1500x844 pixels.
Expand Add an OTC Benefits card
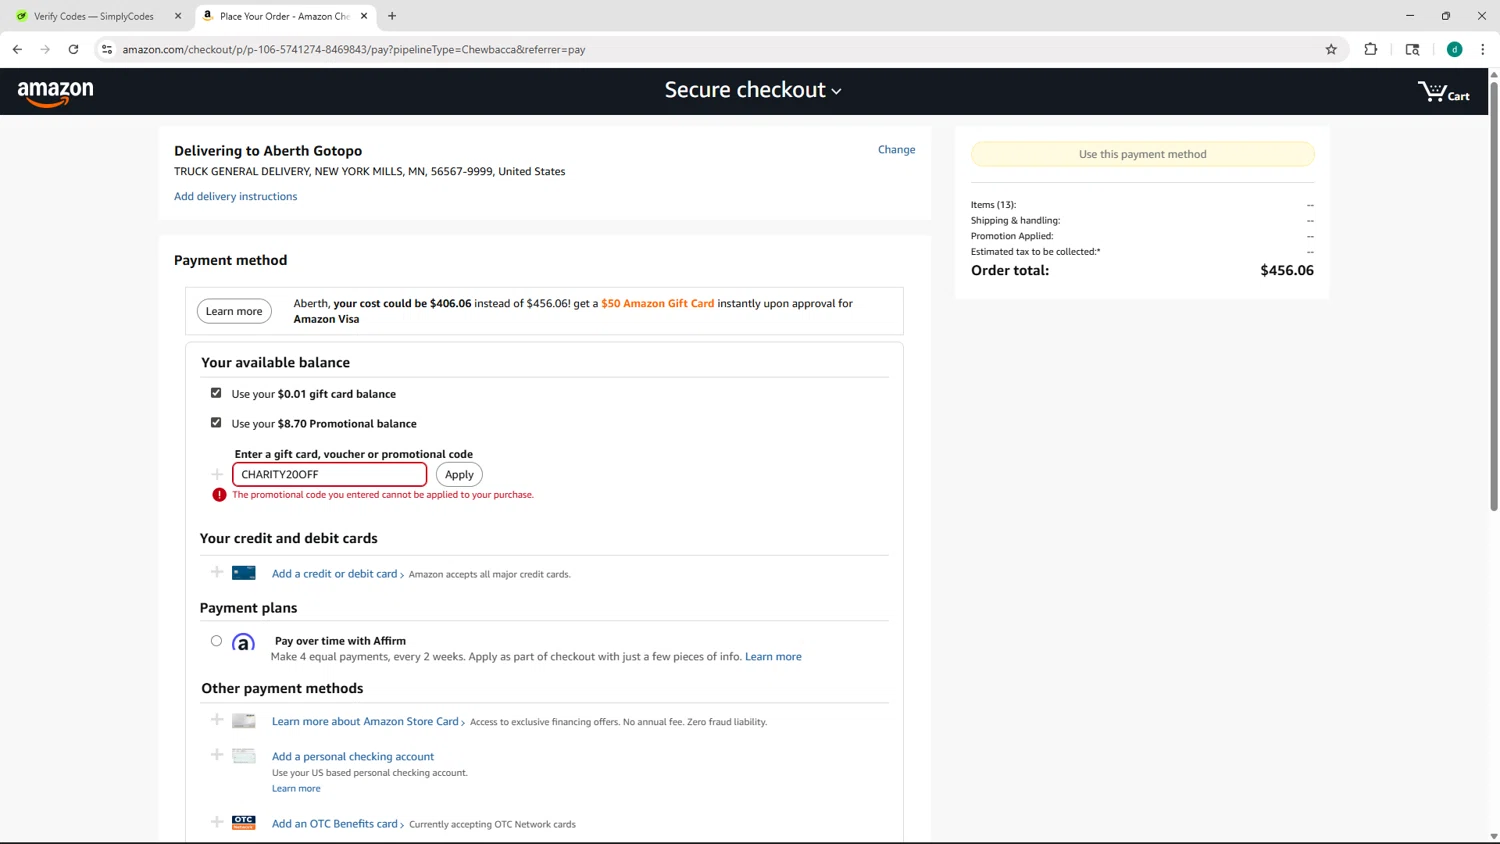tap(334, 824)
